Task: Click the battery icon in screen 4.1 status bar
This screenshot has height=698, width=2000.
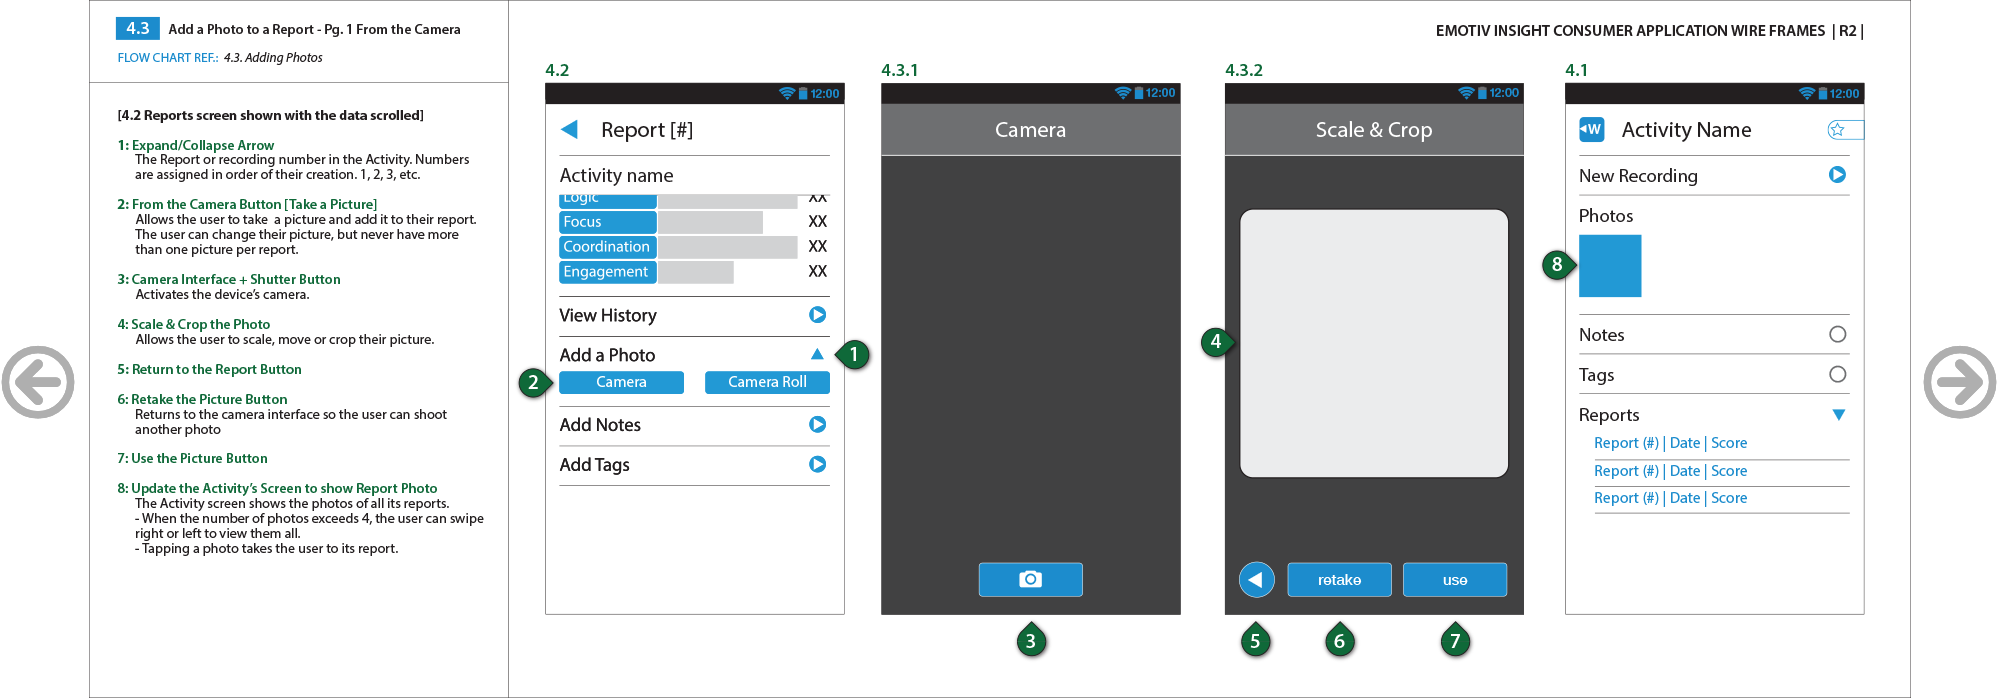Action: (x=1823, y=93)
